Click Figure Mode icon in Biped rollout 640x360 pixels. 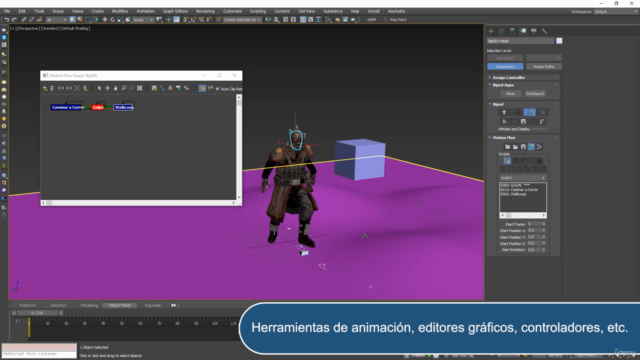click(x=504, y=112)
